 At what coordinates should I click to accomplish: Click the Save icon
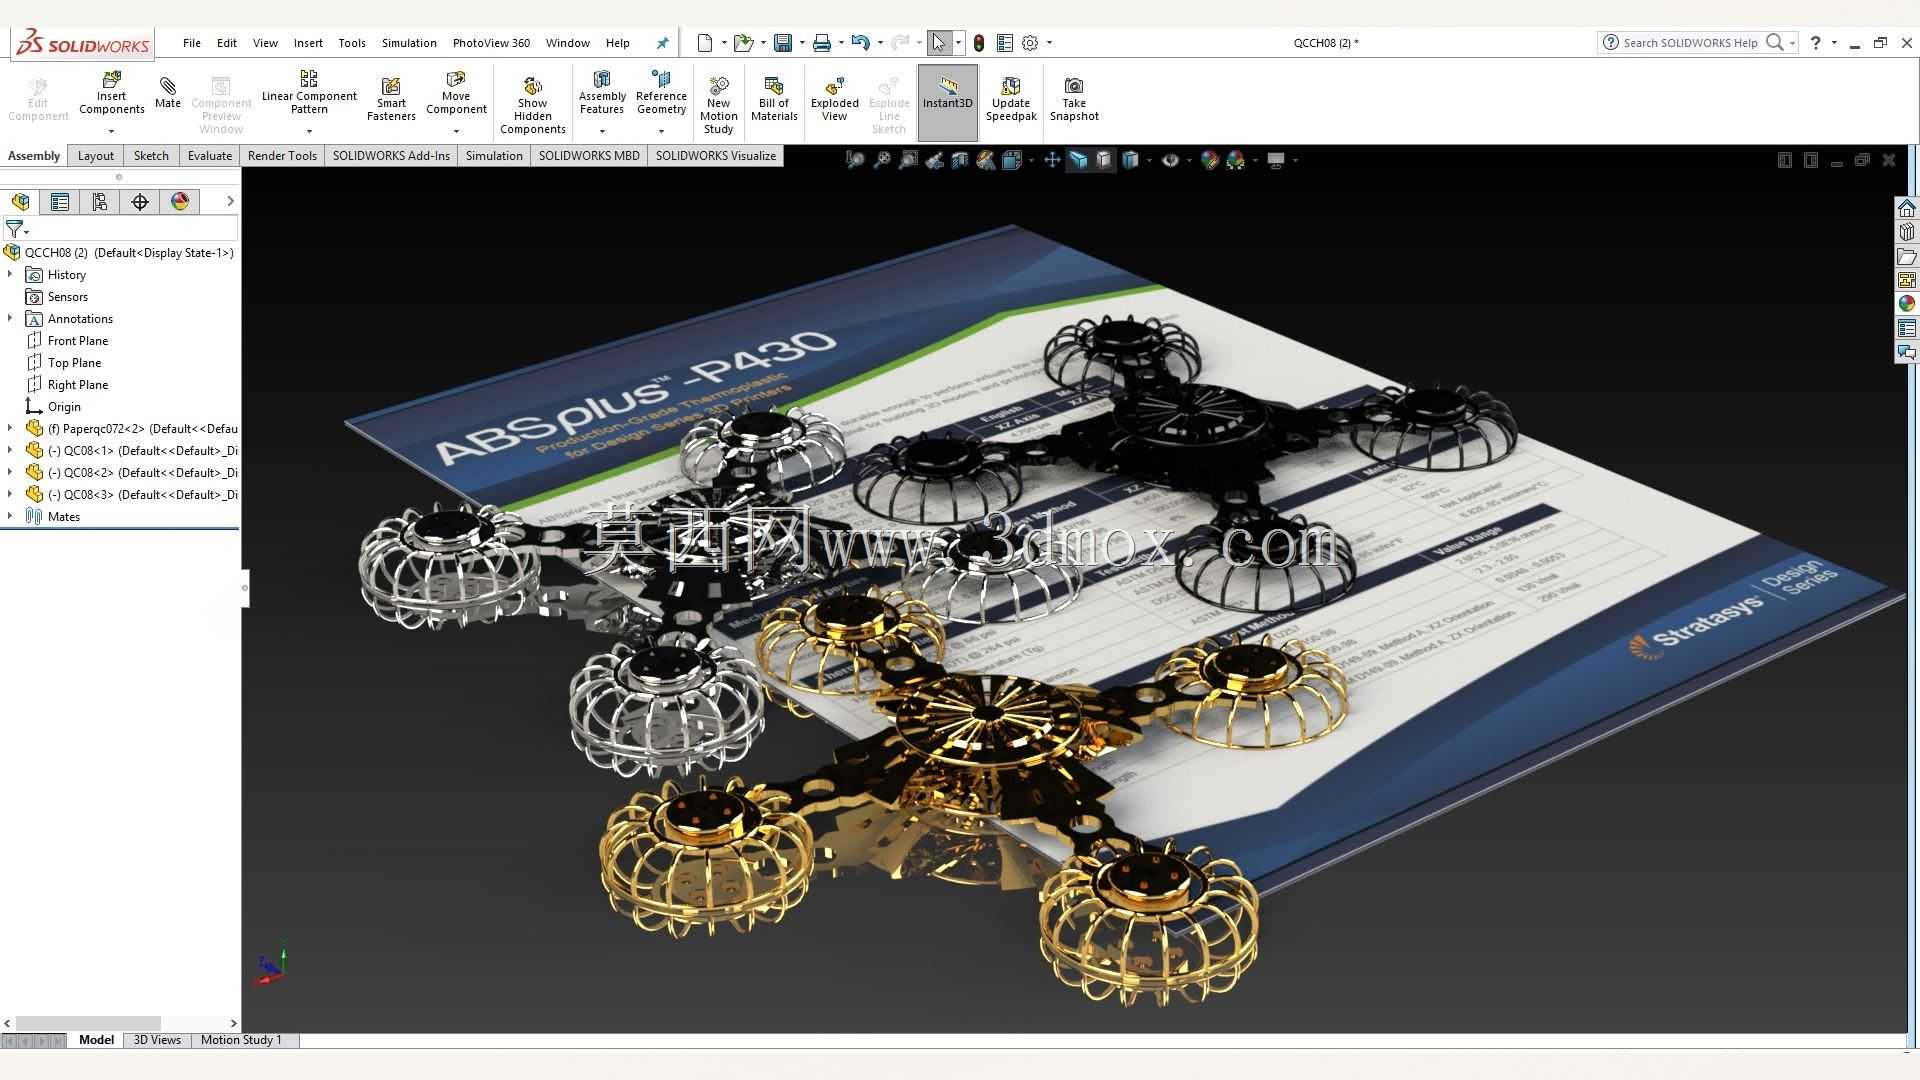click(783, 43)
